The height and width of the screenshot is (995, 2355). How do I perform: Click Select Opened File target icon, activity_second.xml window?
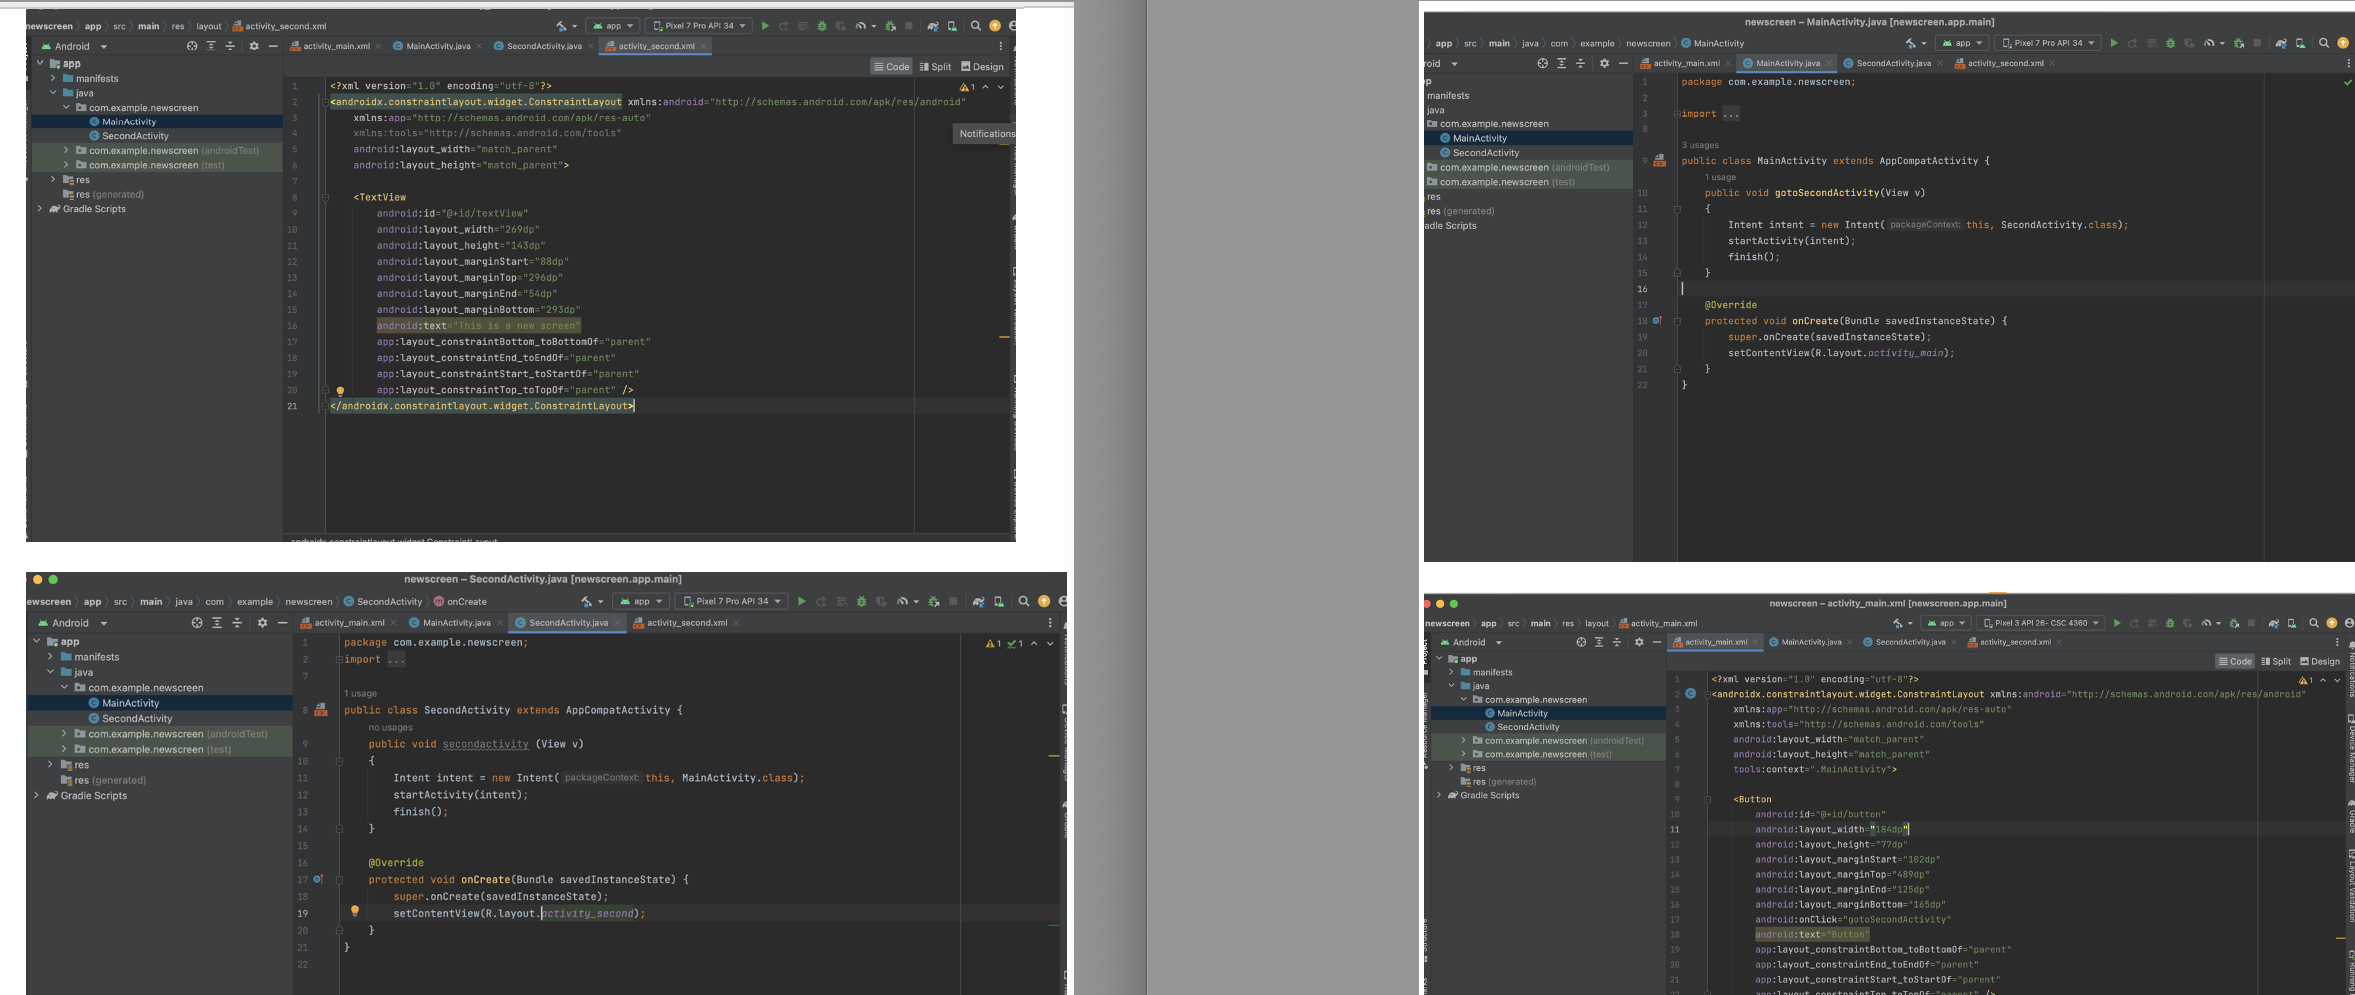click(x=192, y=46)
